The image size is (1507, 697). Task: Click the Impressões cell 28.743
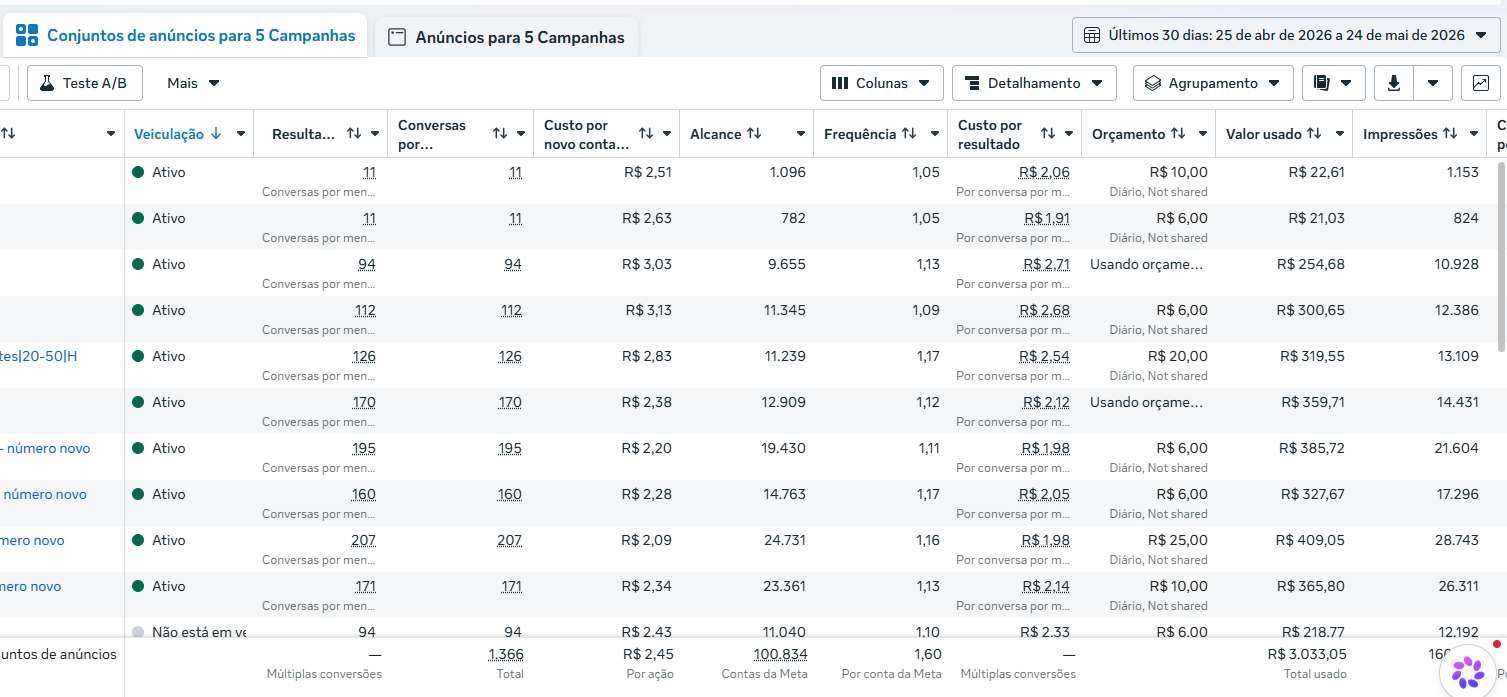click(1457, 540)
